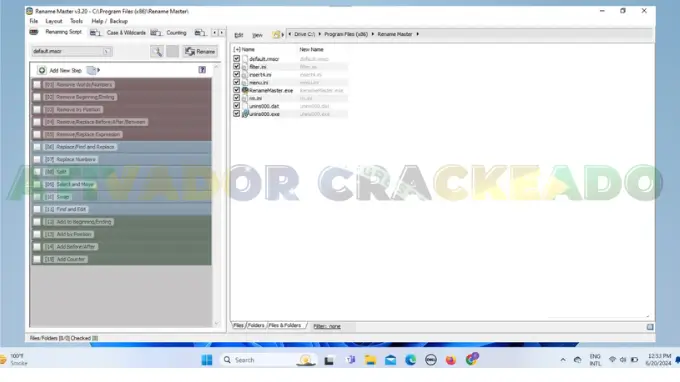
Task: Expand the Swap step
Action: (x=57, y=197)
